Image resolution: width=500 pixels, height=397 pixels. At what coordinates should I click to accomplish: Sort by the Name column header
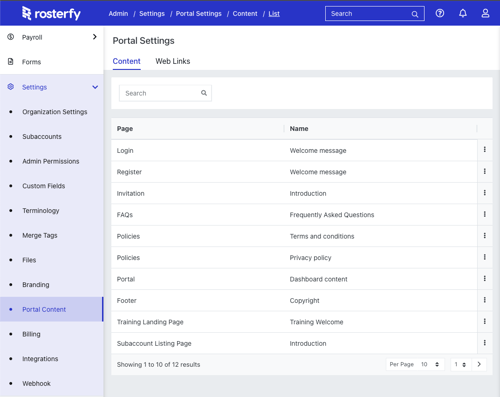coord(299,129)
